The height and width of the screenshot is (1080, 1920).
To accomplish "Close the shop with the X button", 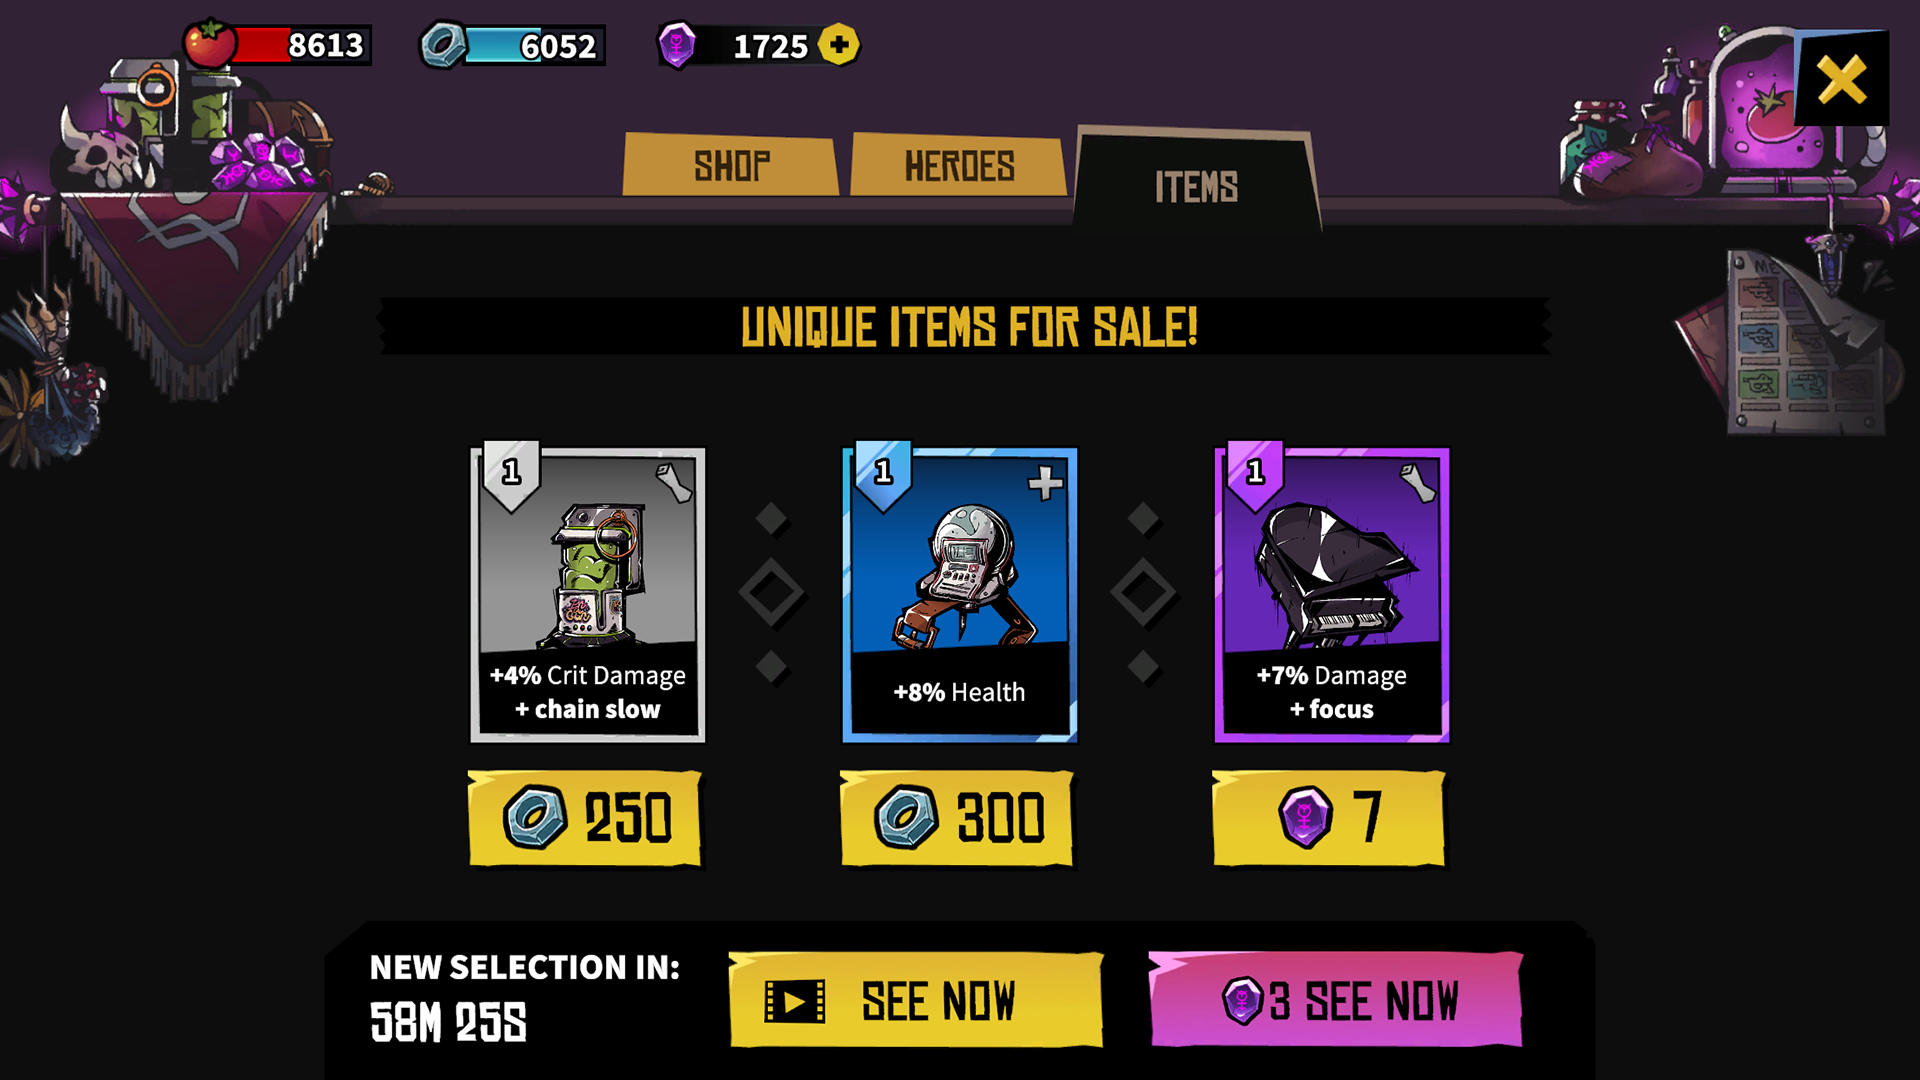I will coord(1841,79).
